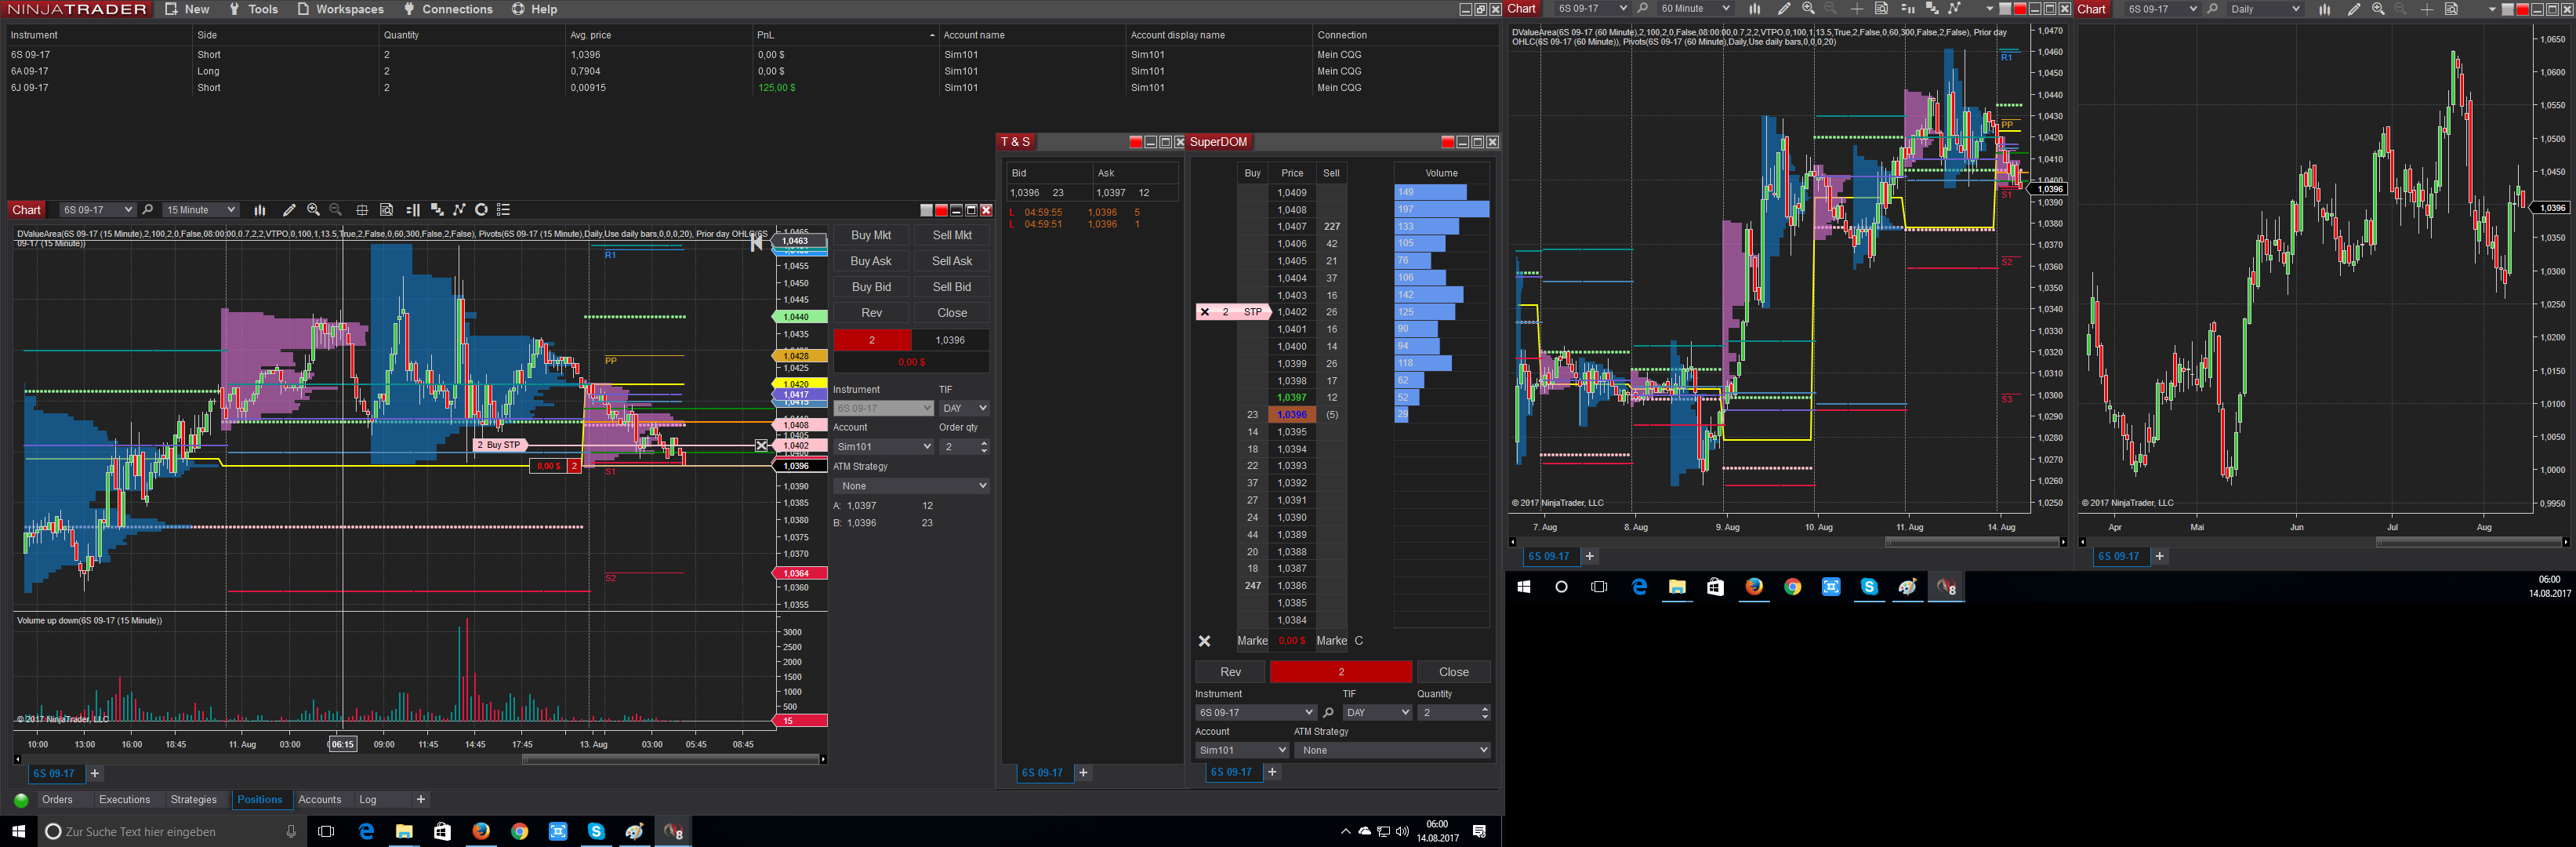Open the Tools menu
This screenshot has width=2576, height=847.
[x=253, y=9]
